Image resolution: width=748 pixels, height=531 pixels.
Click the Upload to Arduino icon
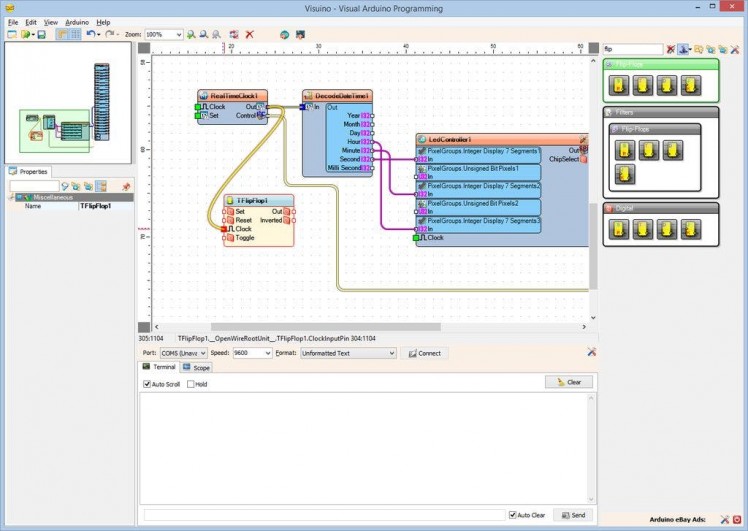point(299,34)
